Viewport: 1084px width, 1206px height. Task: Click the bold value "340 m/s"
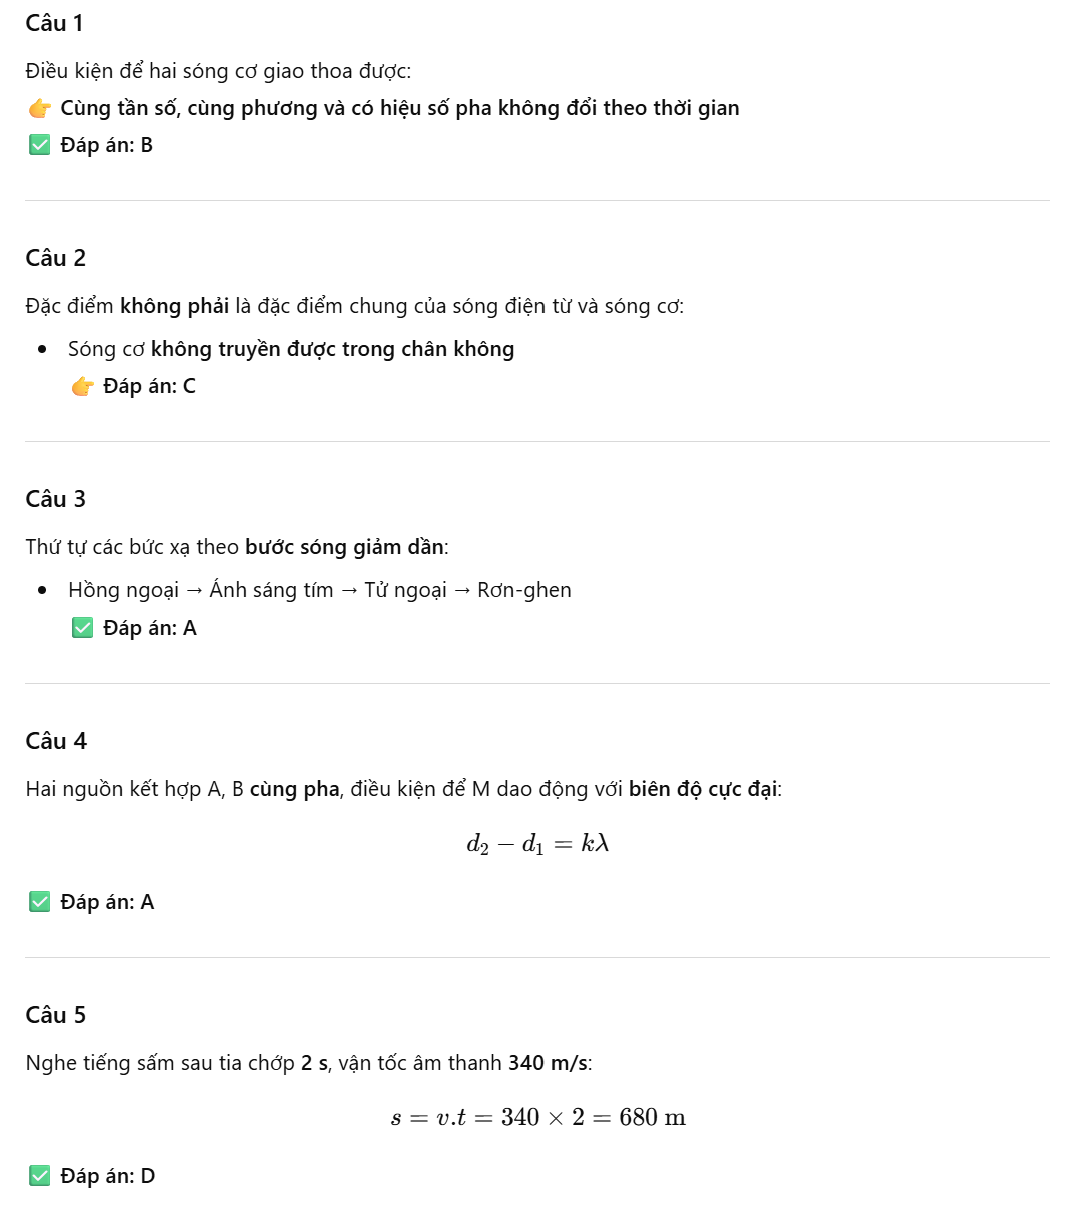(547, 1063)
